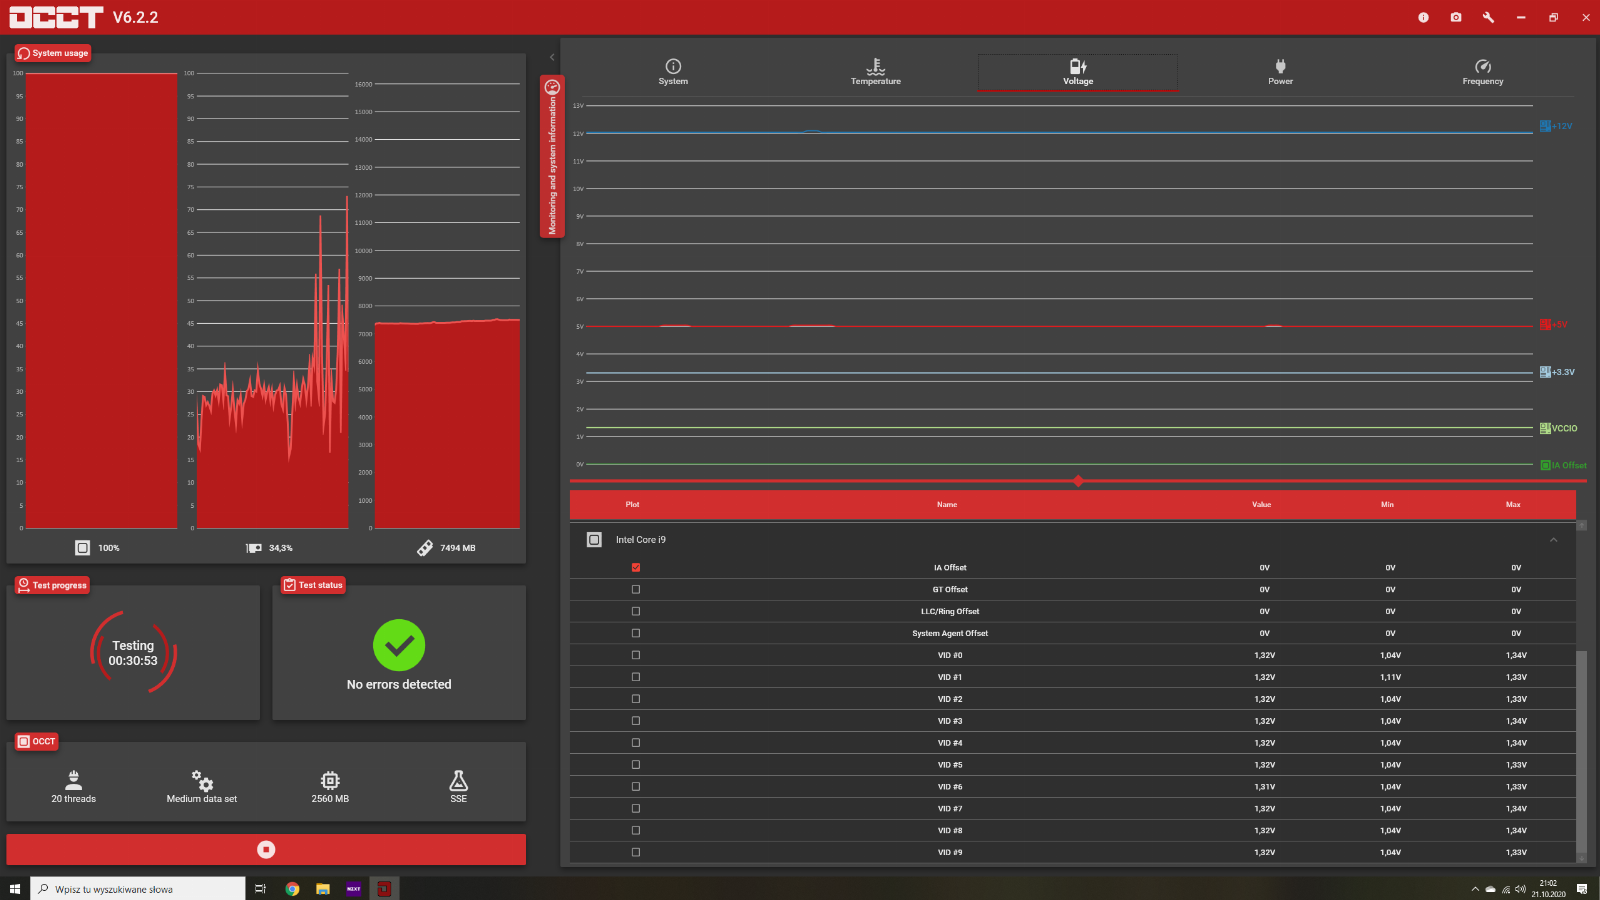Enable the VID #5 plot checkbox

636,765
